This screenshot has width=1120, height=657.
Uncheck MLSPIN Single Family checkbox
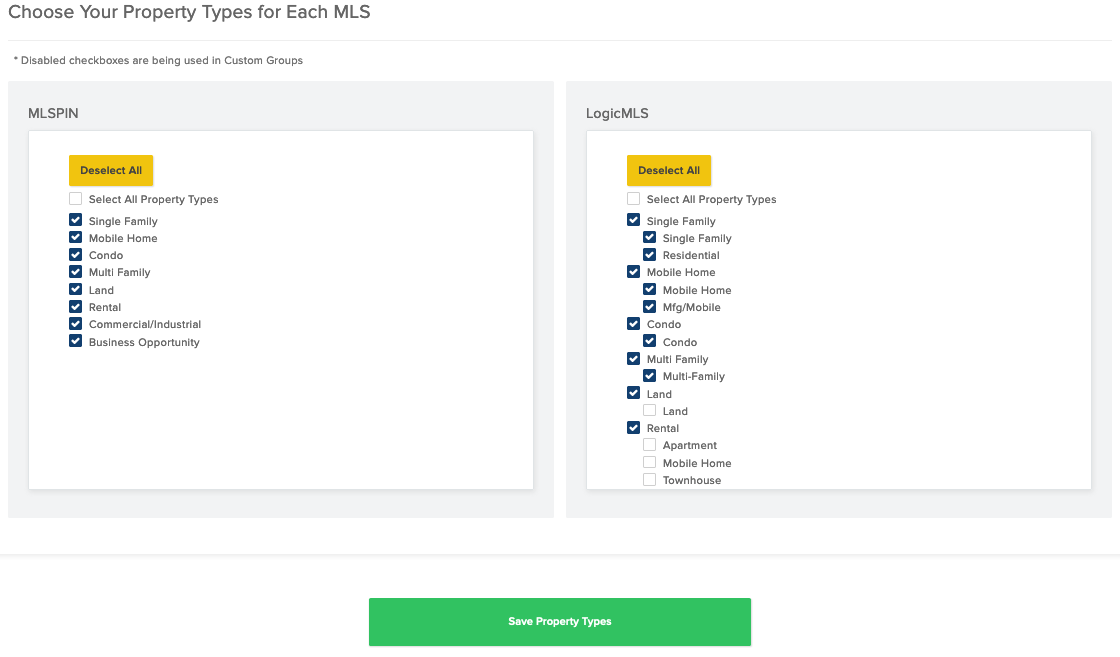(x=76, y=220)
